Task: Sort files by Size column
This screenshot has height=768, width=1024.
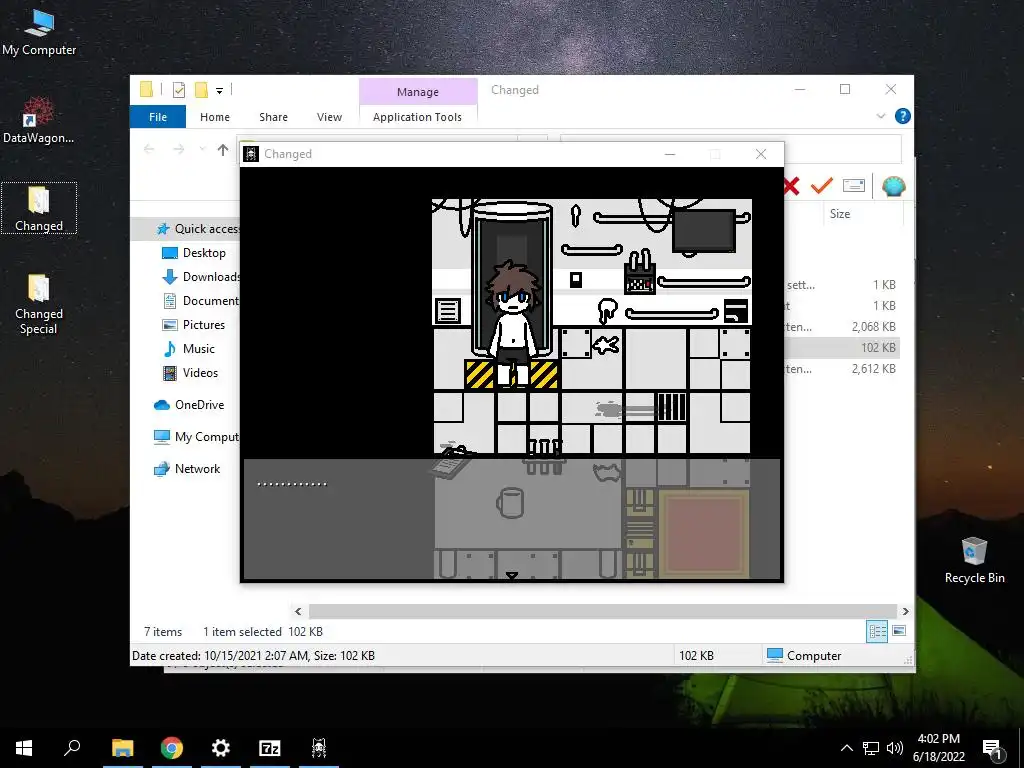Action: [840, 214]
